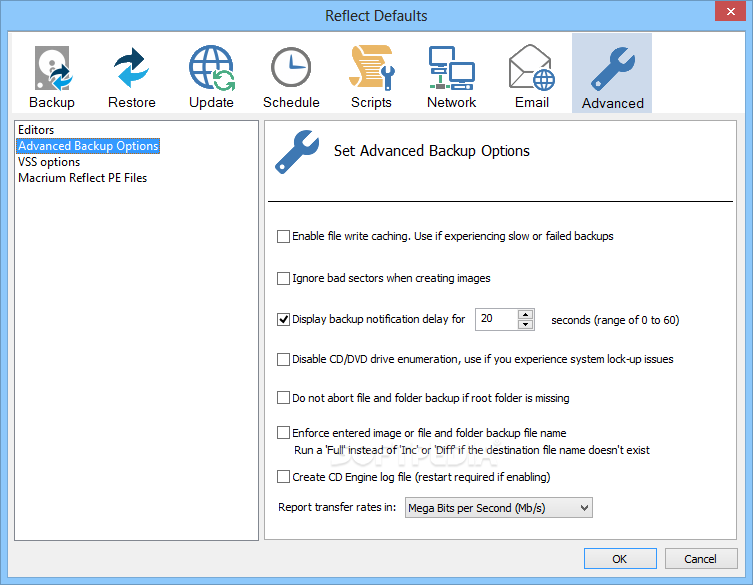753x585 pixels.
Task: Enable file write caching checkbox
Action: pos(283,236)
